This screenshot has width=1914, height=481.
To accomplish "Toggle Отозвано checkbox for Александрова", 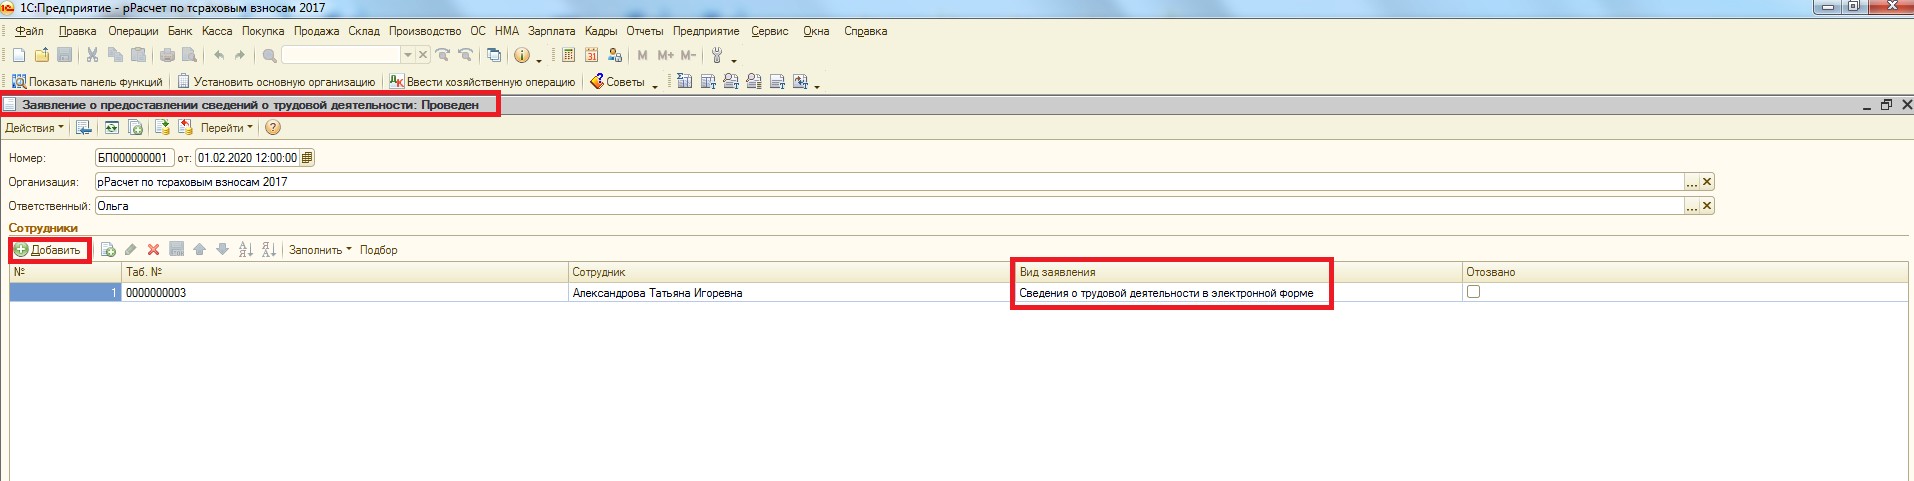I will point(1473,292).
